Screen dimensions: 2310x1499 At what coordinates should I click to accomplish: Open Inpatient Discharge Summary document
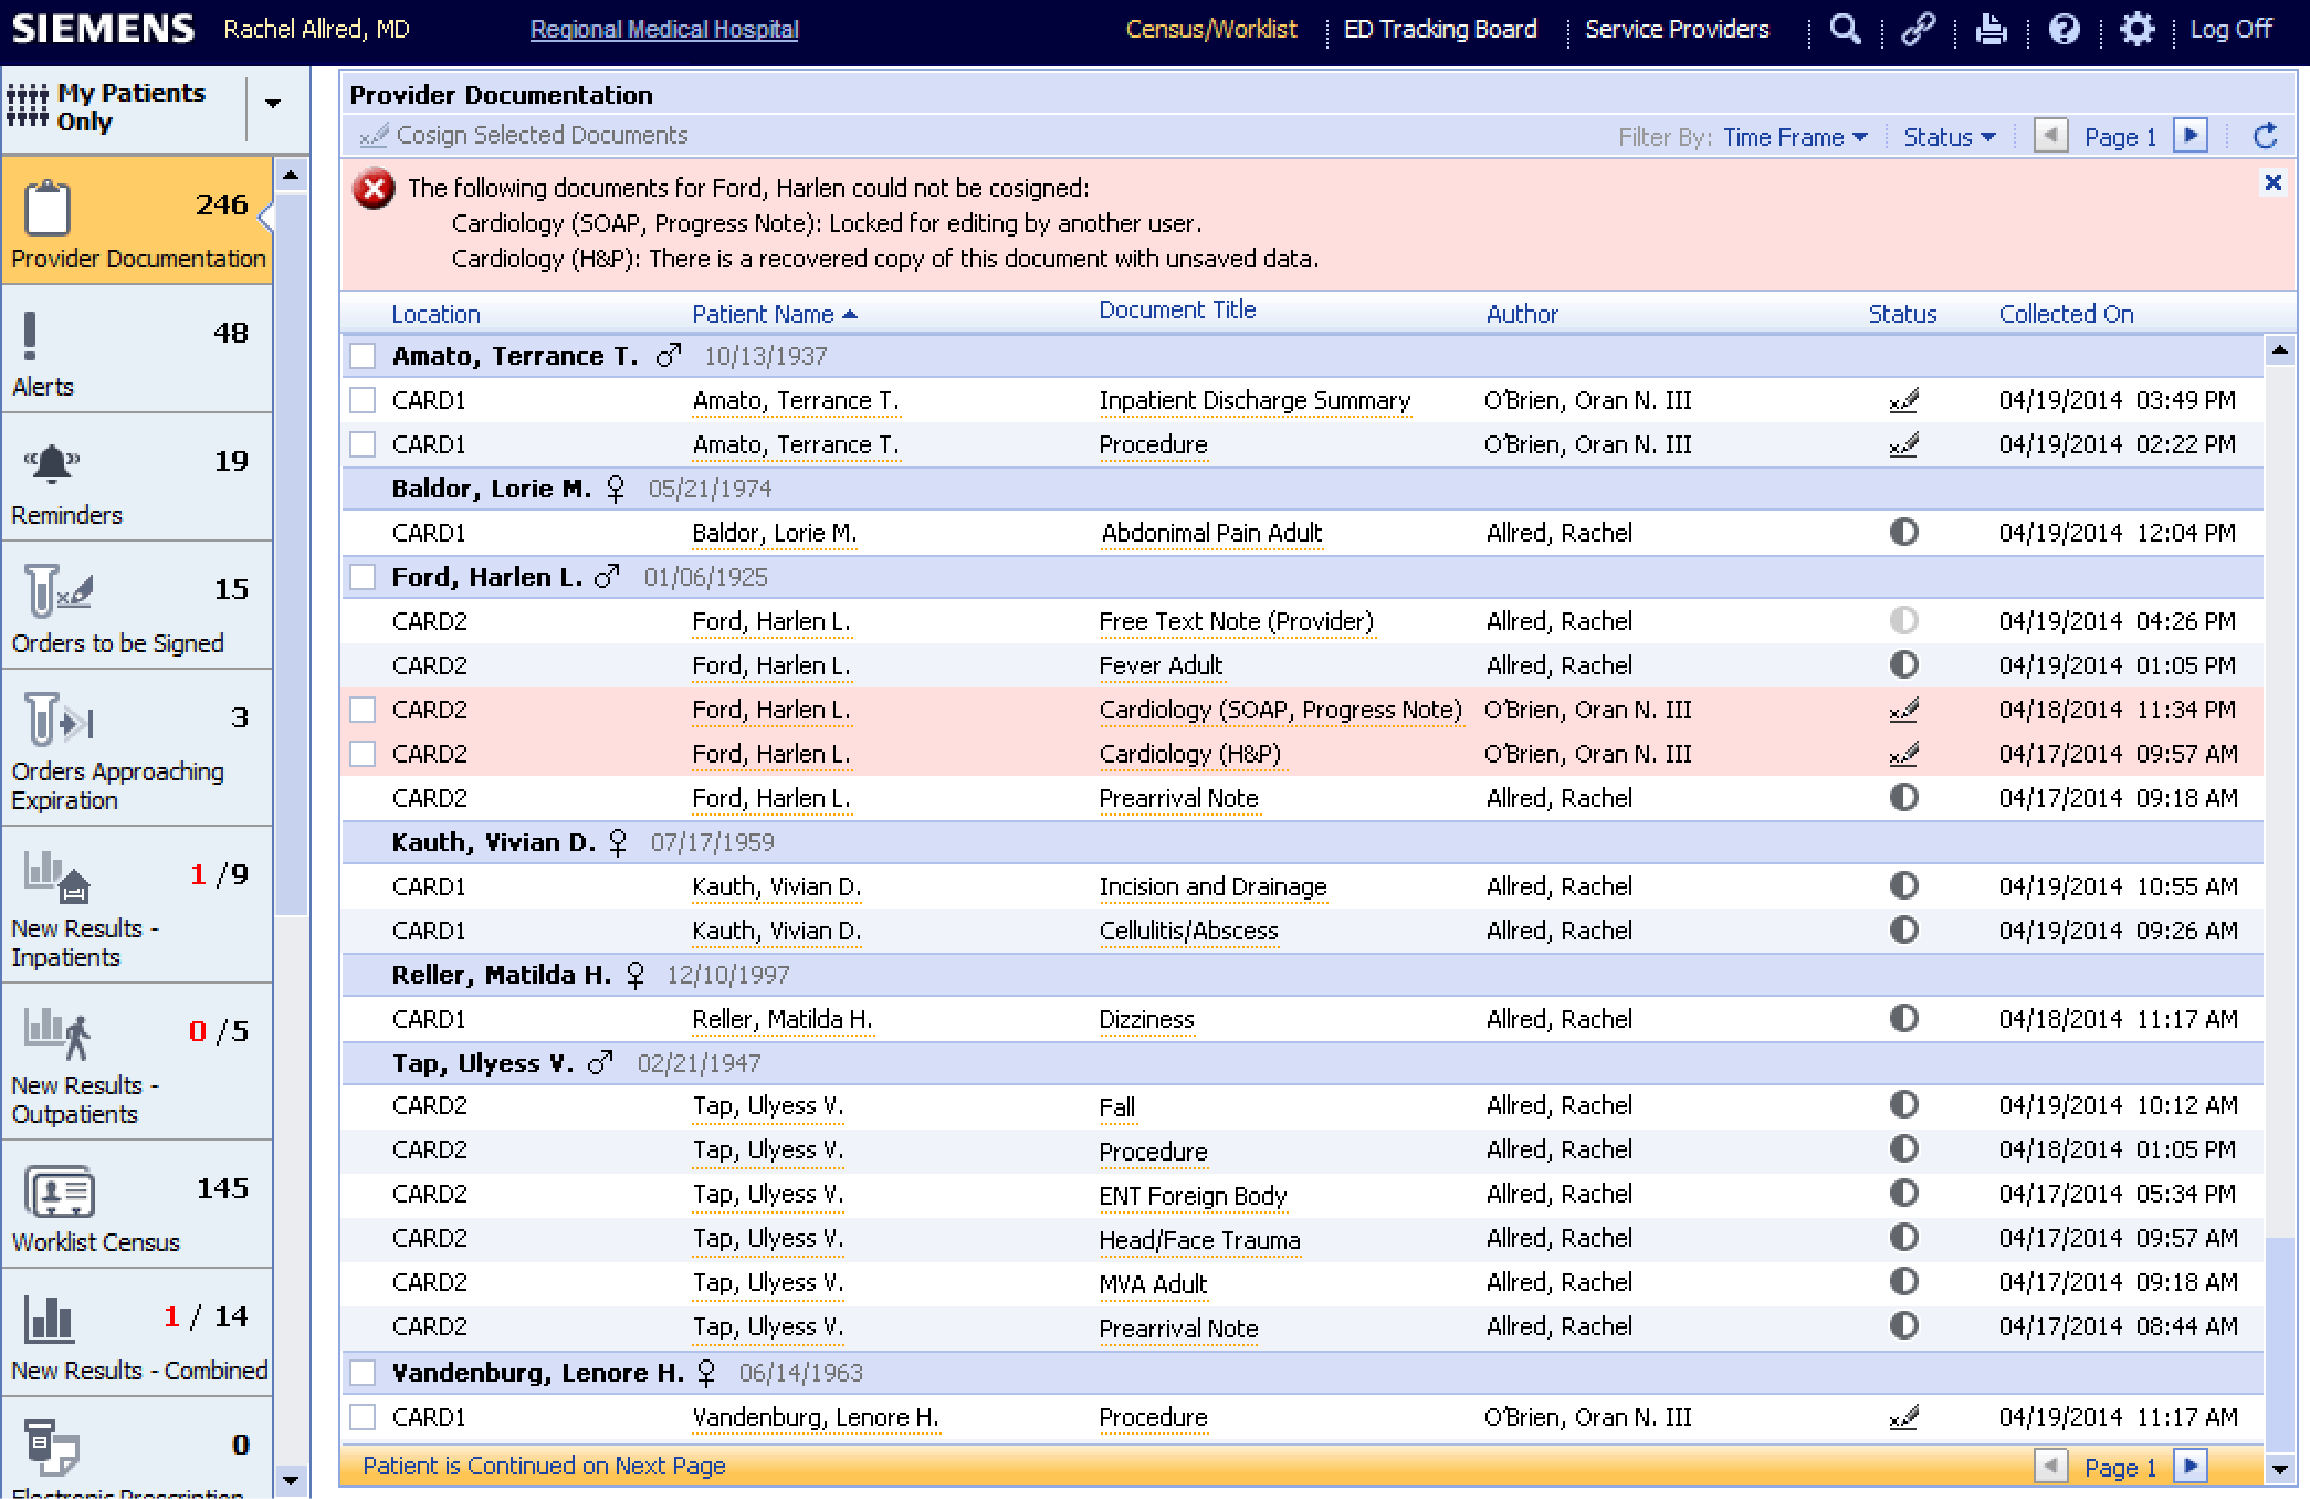pyautogui.click(x=1254, y=401)
